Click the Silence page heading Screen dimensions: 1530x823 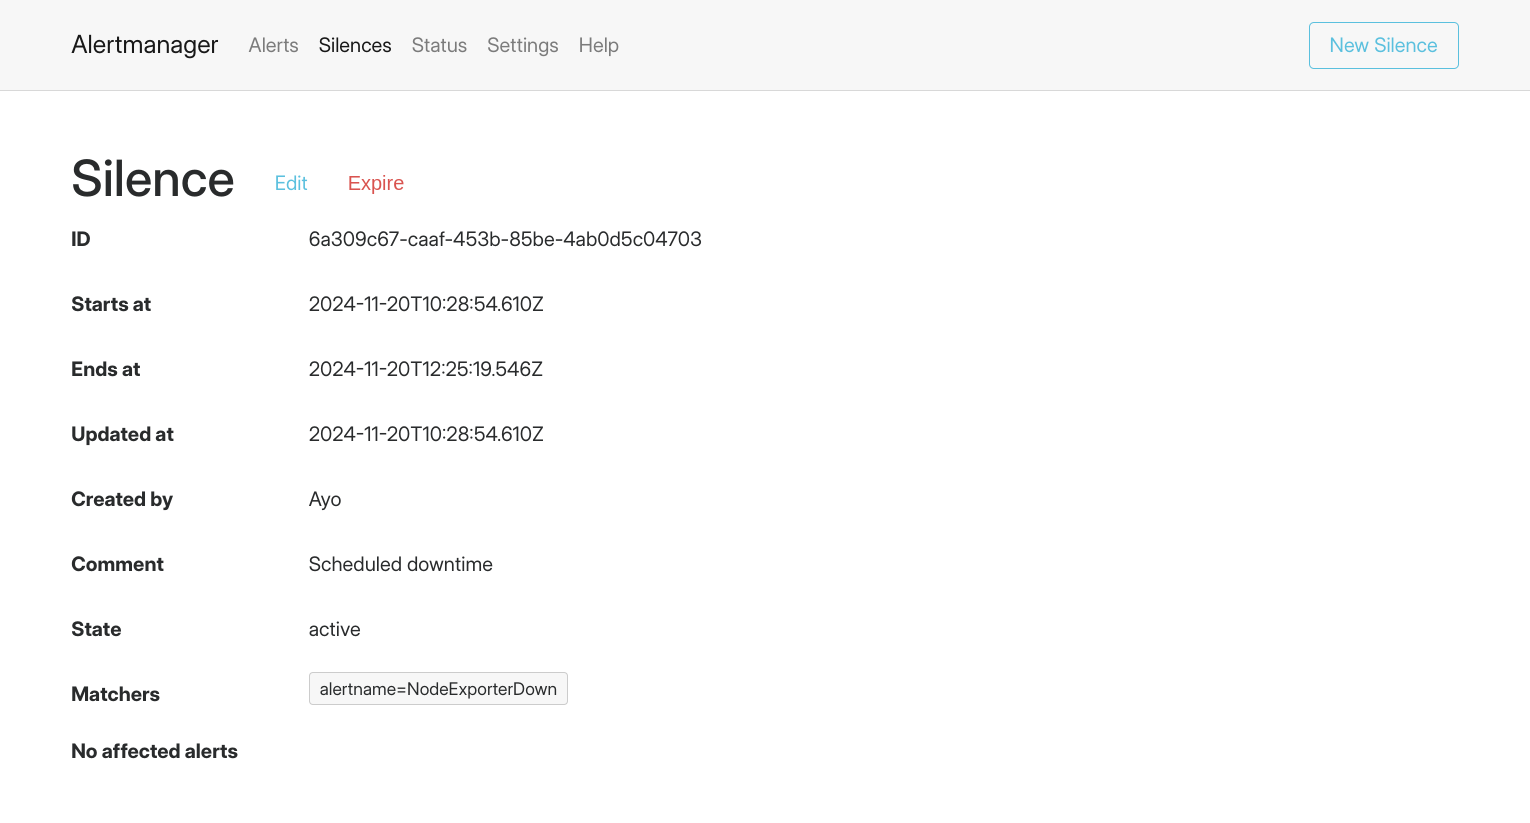pyautogui.click(x=153, y=179)
